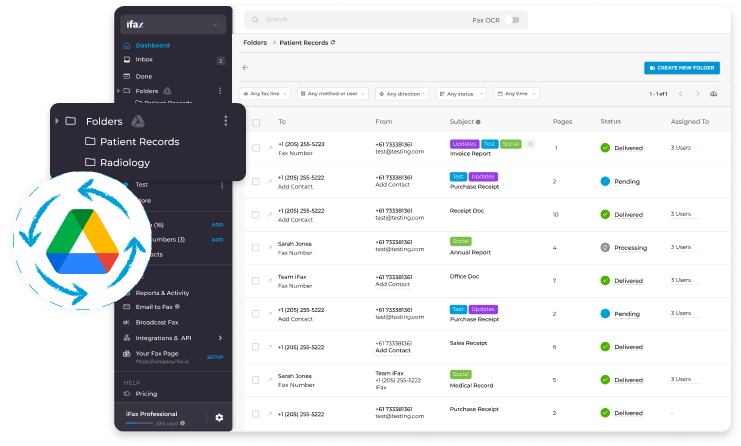The width and height of the screenshot is (741, 446).
Task: Click the green Social tag on Medical Record
Action: point(461,374)
